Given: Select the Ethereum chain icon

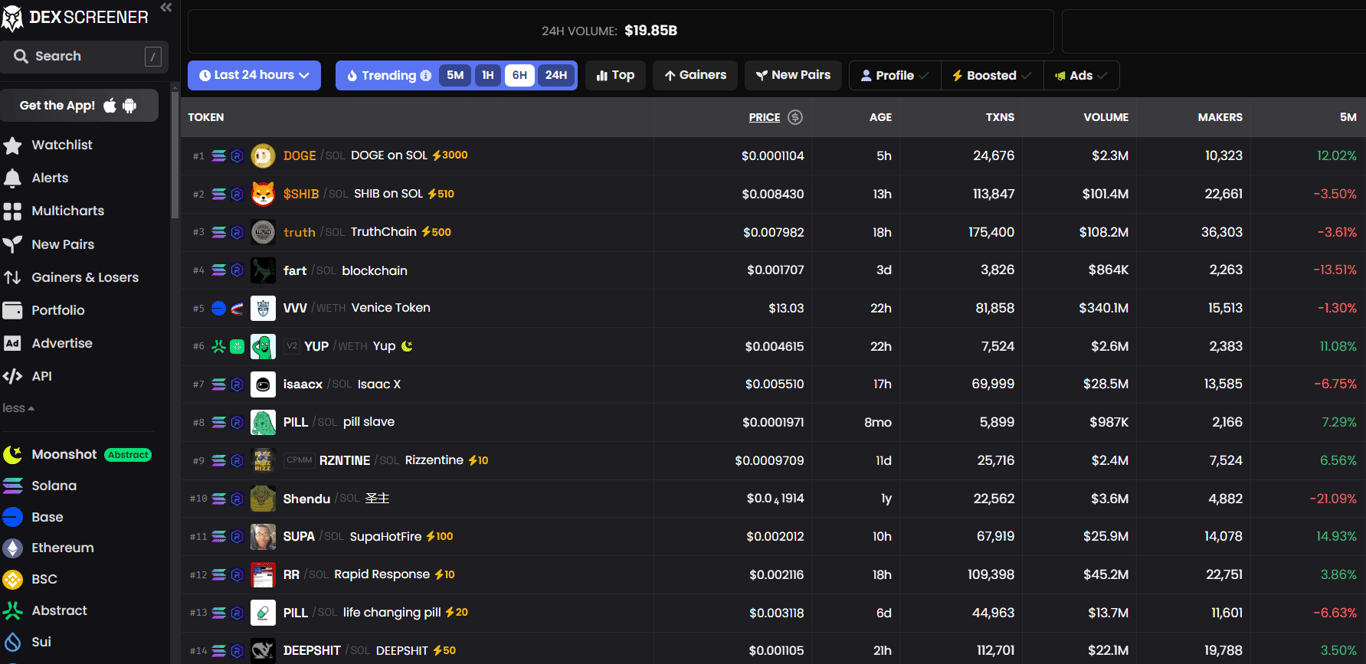Looking at the screenshot, I should (60, 548).
